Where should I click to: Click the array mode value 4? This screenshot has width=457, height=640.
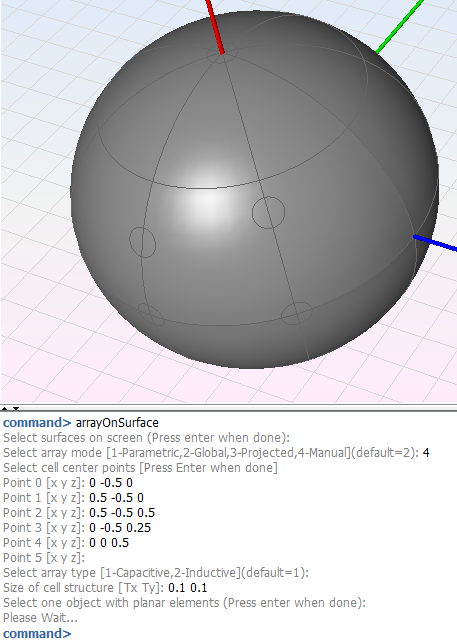pos(426,453)
